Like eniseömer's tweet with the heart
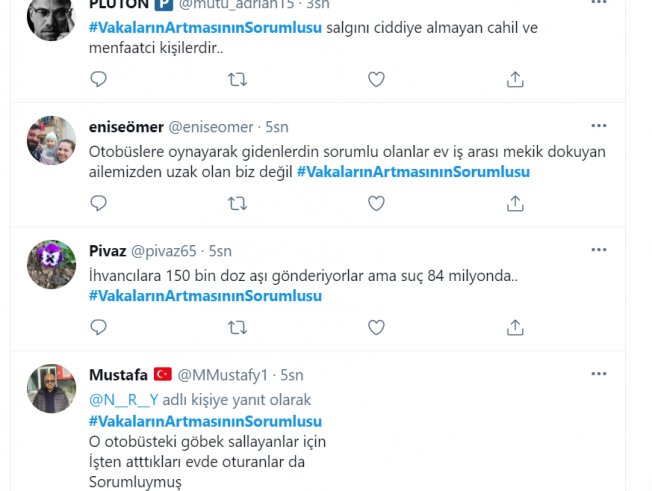This screenshot has width=652, height=491. (376, 203)
